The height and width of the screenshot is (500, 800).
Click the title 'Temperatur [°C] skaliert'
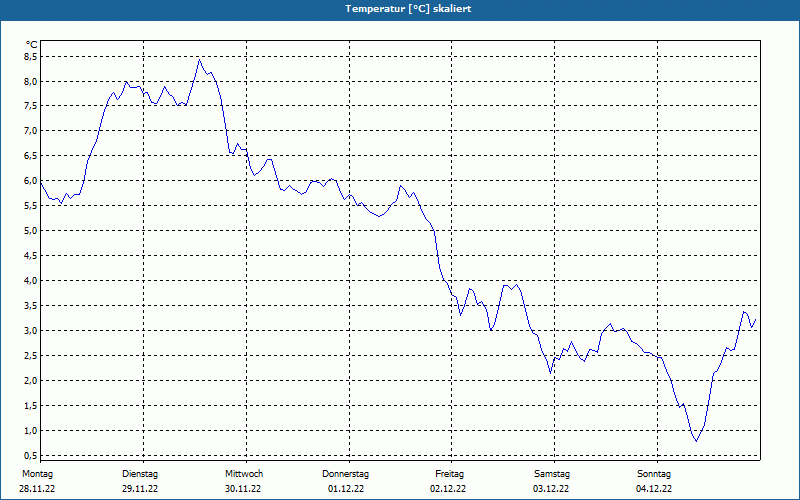[408, 9]
